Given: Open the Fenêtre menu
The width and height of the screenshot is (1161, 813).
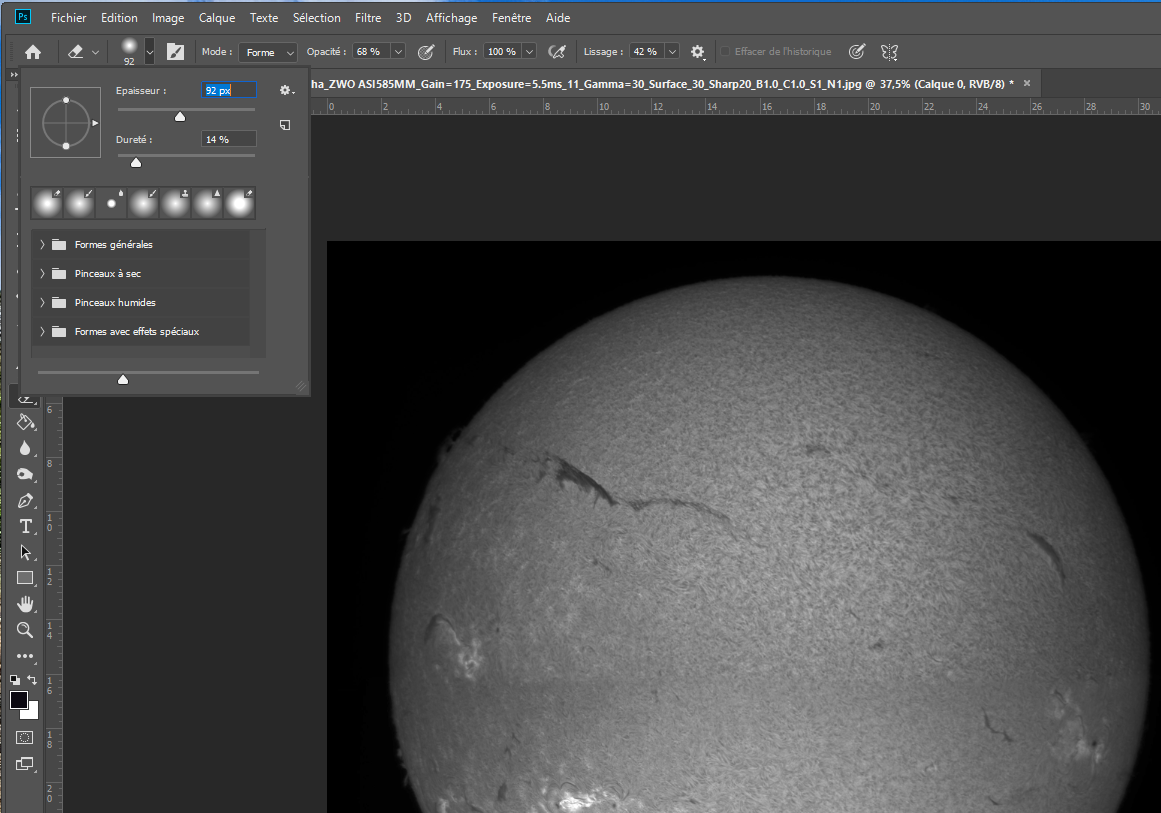Looking at the screenshot, I should coord(512,18).
